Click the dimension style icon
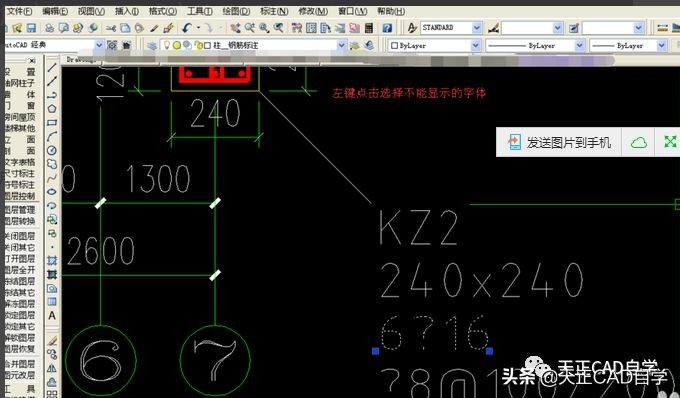This screenshot has height=398, width=680. [493, 28]
